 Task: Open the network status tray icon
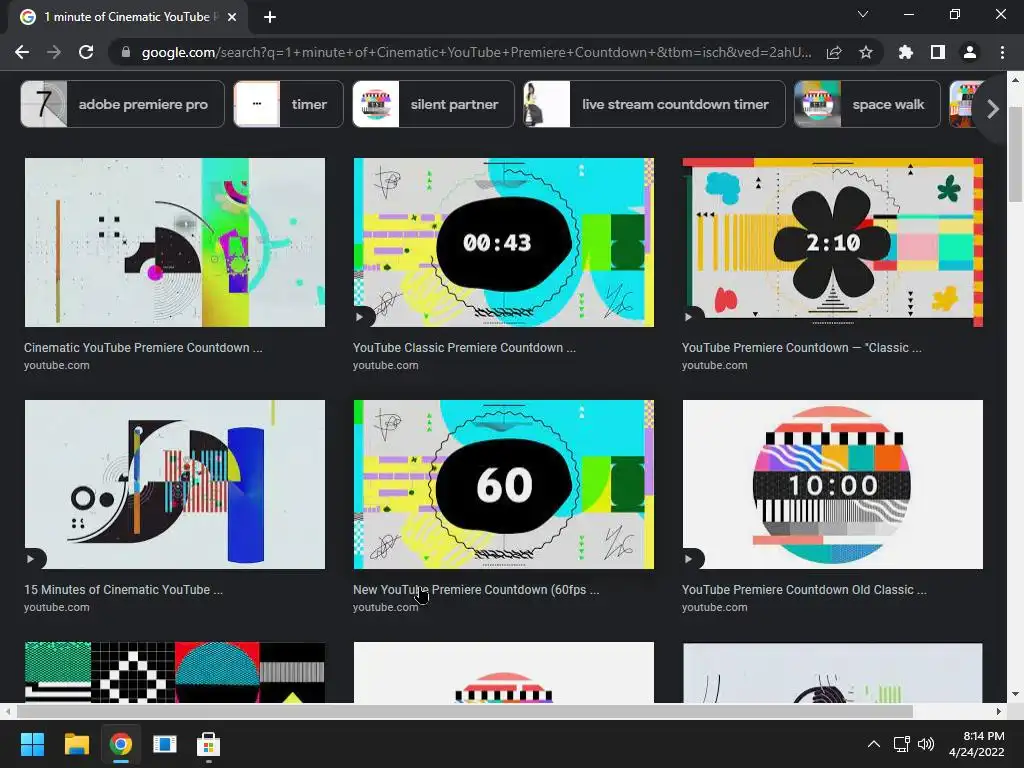[x=902, y=744]
